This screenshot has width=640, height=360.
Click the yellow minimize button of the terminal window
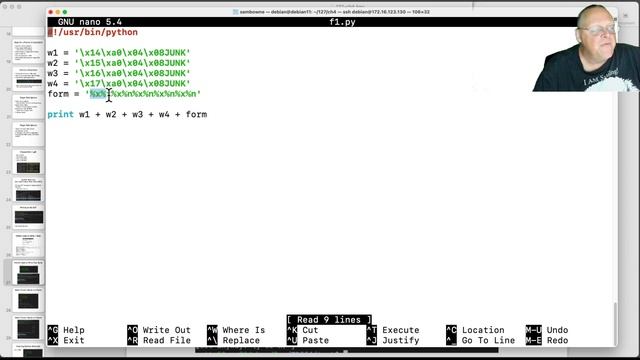58,12
